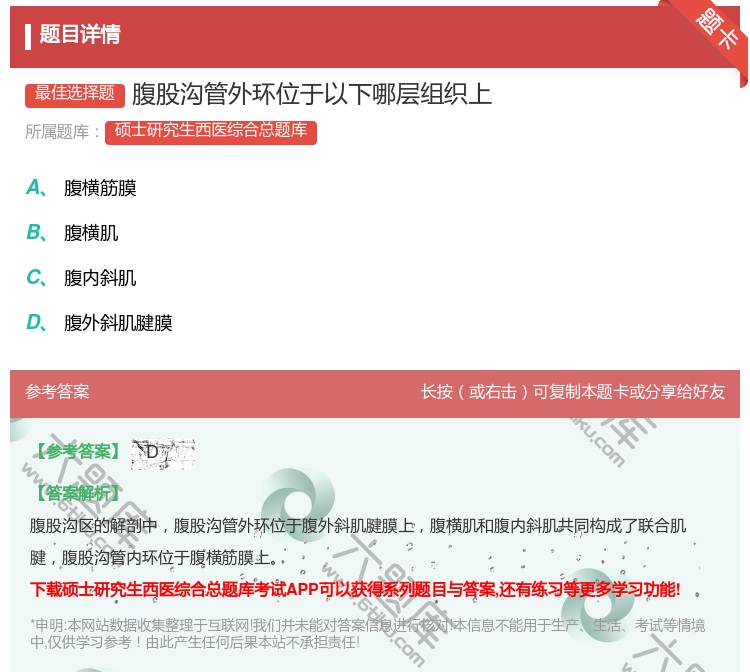The image size is (750, 672).
Task: Select option letter D
Action: pyautogui.click(x=34, y=322)
